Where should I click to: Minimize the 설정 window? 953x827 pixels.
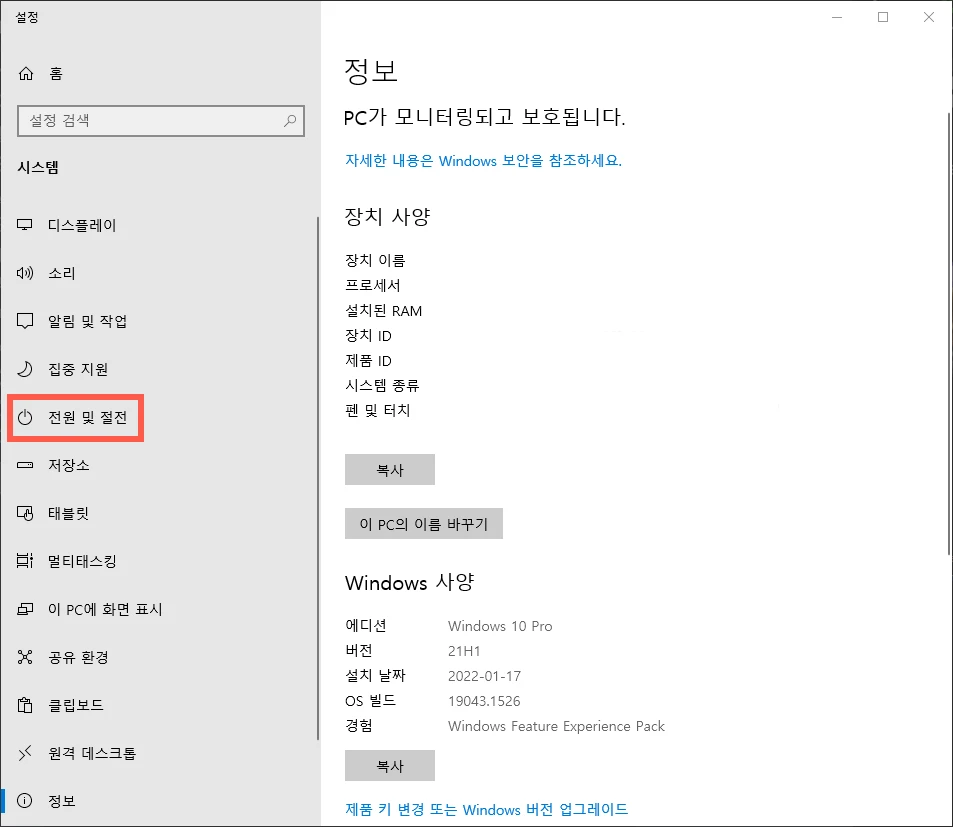837,17
